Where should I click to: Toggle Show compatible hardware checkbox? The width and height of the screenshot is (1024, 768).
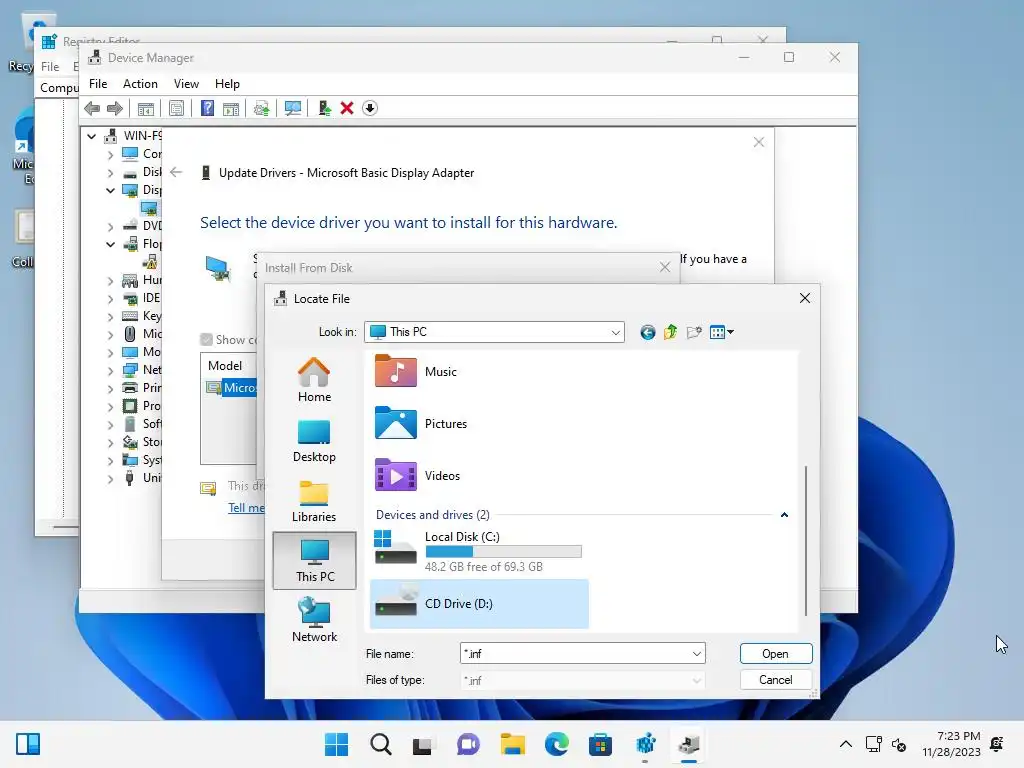206,340
